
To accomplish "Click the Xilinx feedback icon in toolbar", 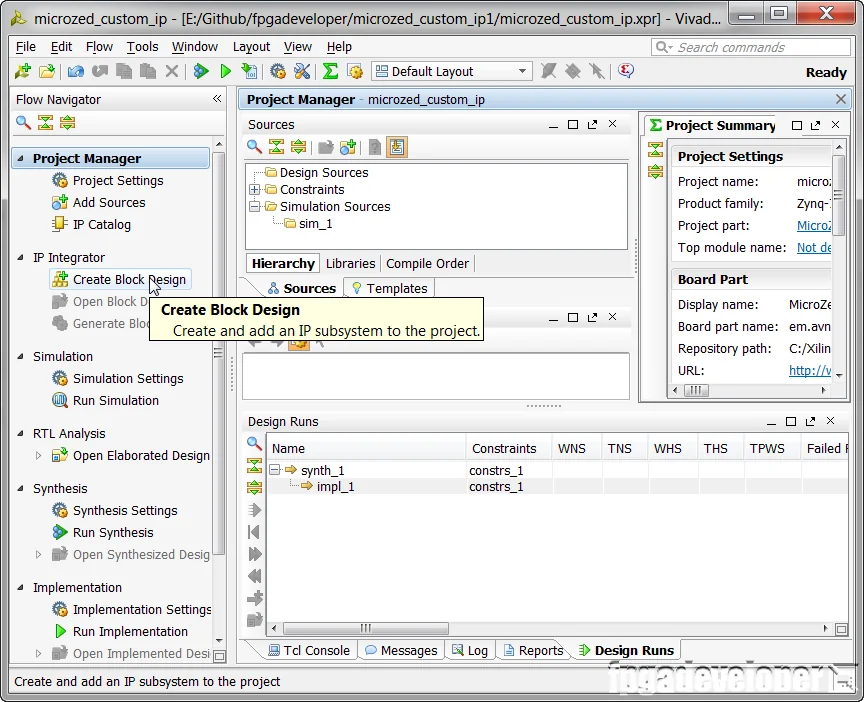I will pyautogui.click(x=625, y=71).
